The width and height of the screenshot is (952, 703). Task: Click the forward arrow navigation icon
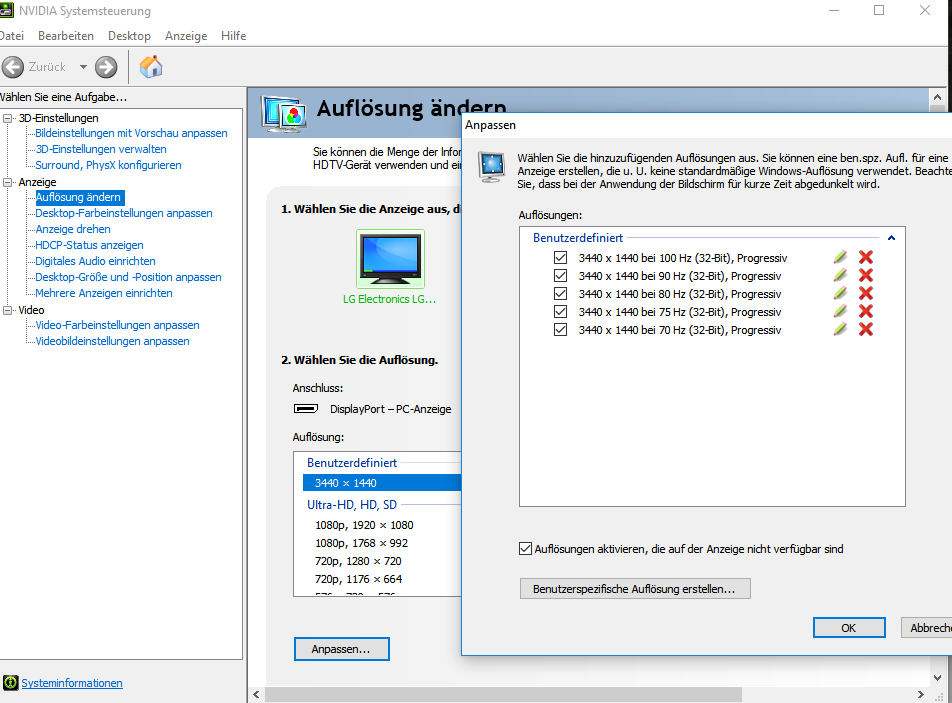106,67
